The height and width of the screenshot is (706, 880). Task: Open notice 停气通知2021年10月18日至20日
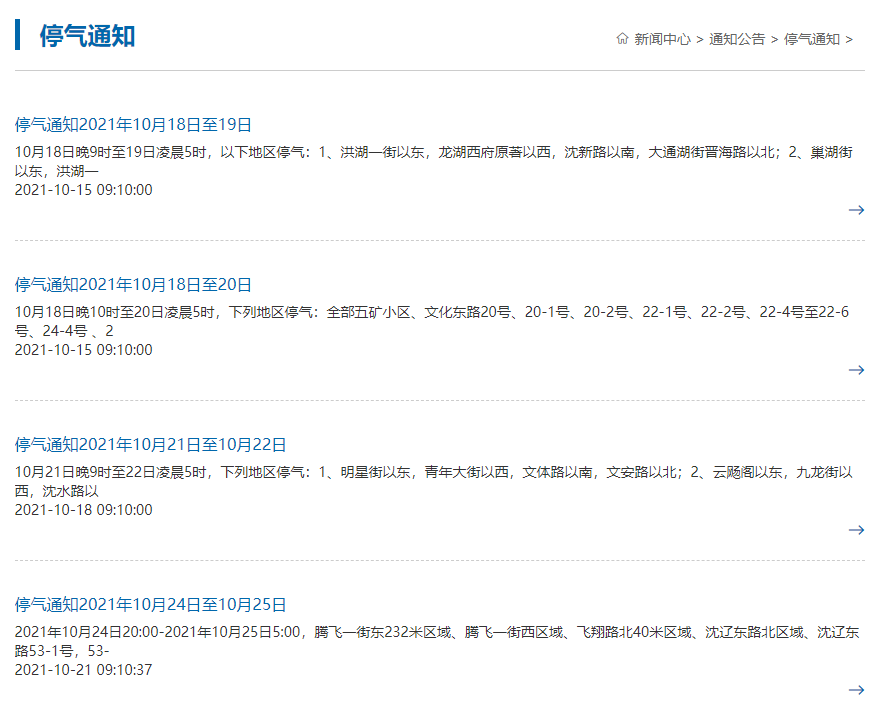133,284
